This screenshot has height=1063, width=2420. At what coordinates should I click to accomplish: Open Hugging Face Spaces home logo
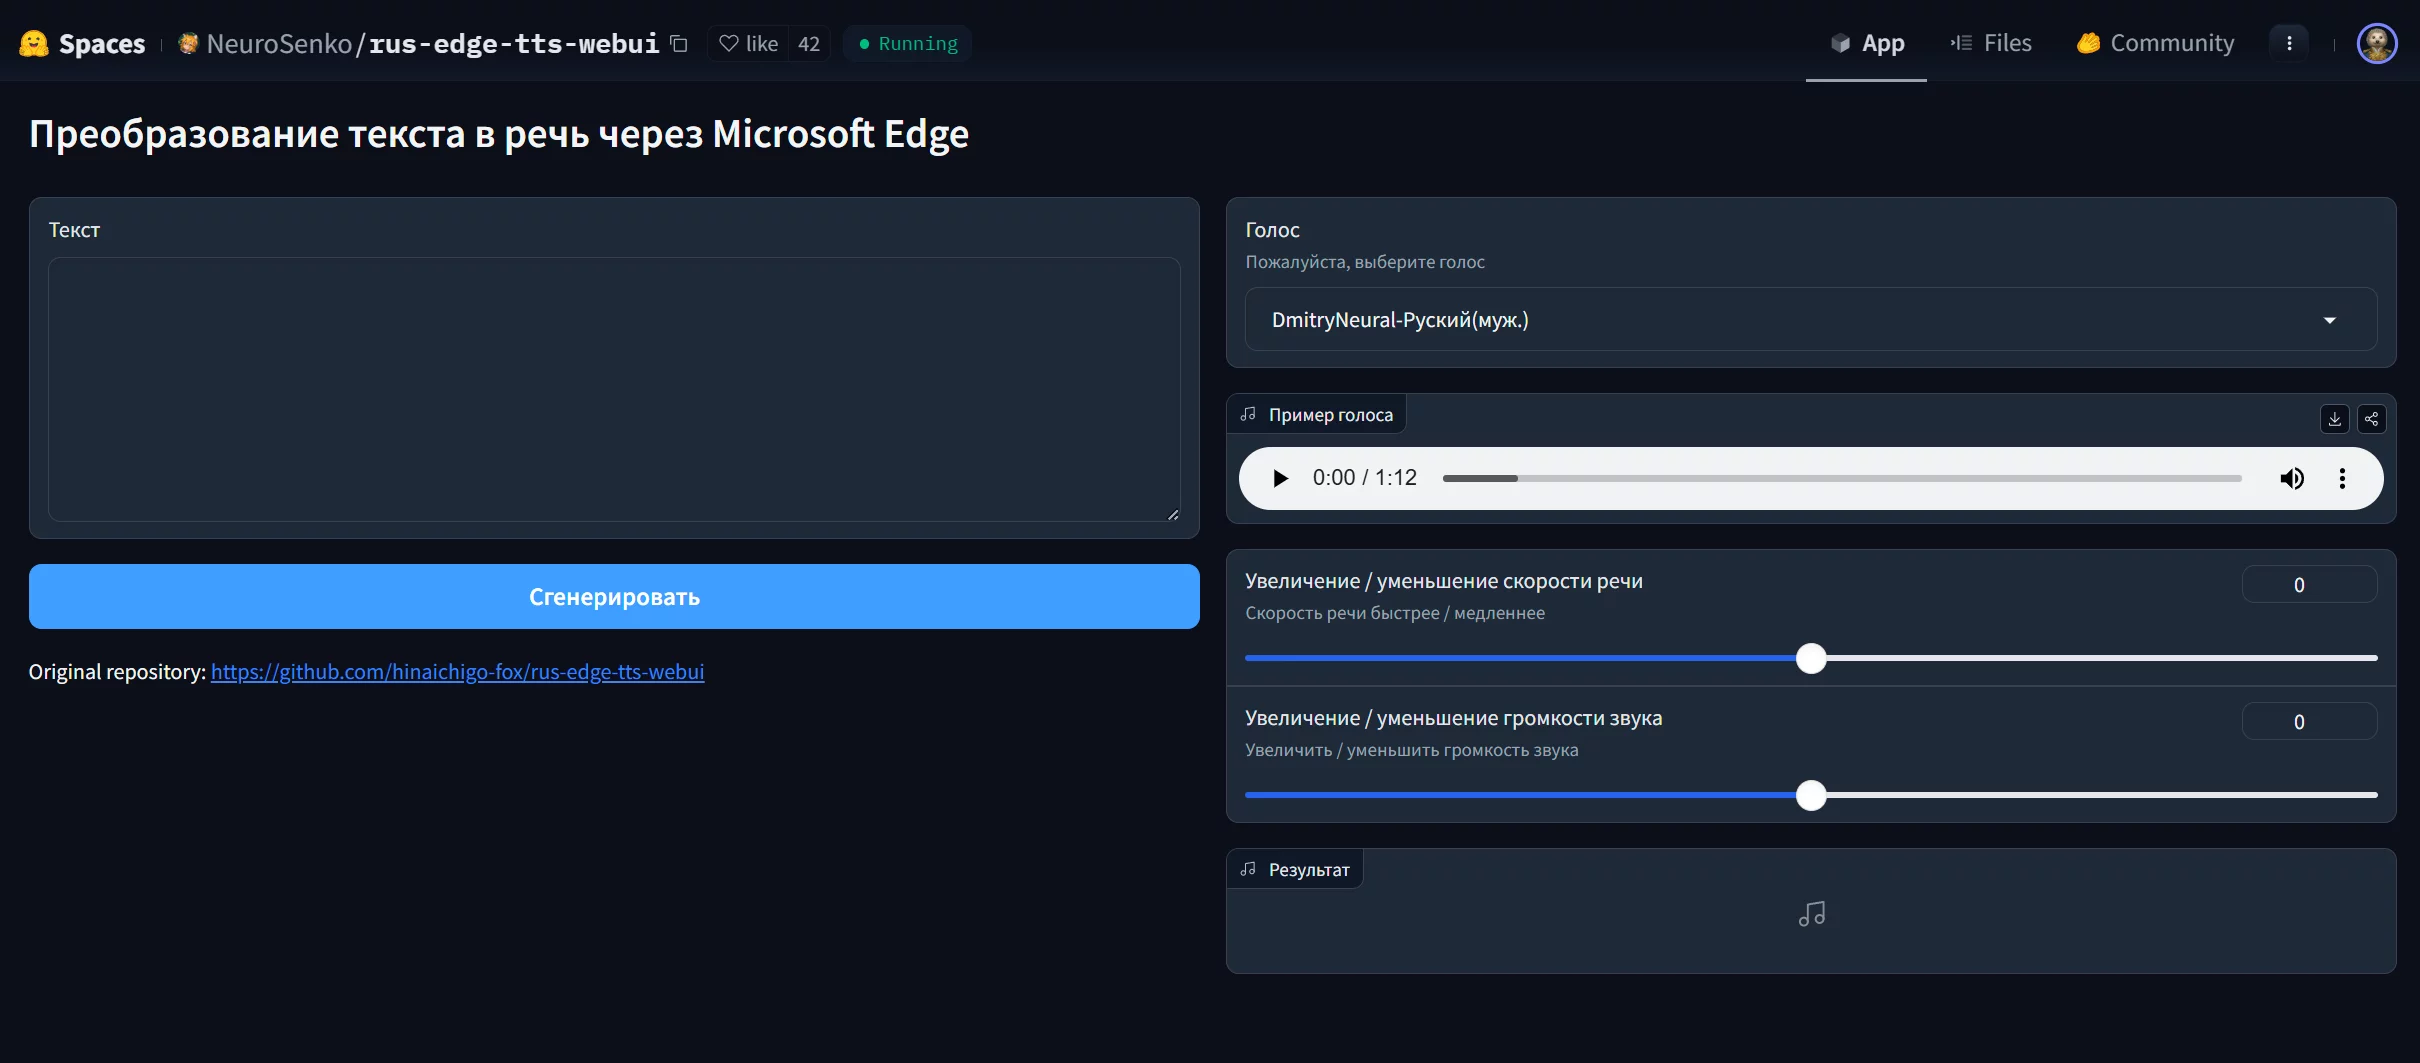82,43
